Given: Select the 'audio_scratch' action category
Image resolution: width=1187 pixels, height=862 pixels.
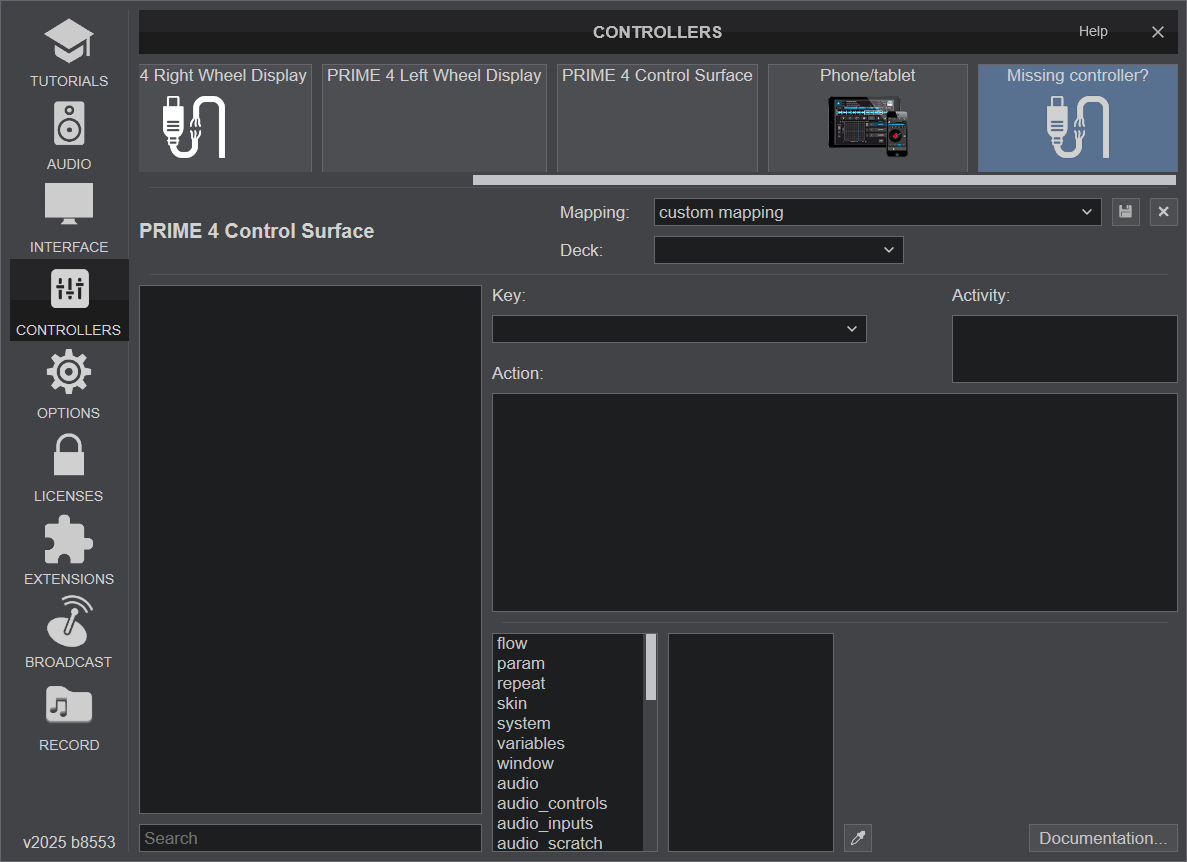Looking at the screenshot, I should pyautogui.click(x=569, y=842).
